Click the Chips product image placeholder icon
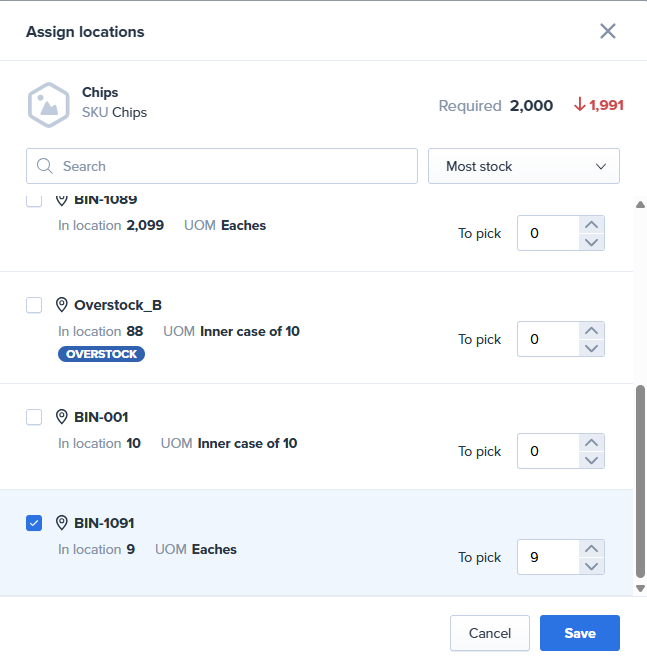Image resolution: width=647 pixels, height=665 pixels. pyautogui.click(x=48, y=104)
